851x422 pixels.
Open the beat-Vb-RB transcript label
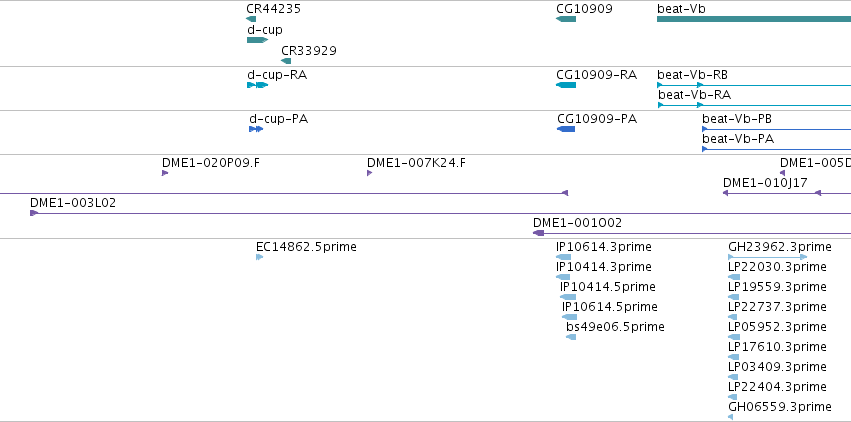pos(693,74)
